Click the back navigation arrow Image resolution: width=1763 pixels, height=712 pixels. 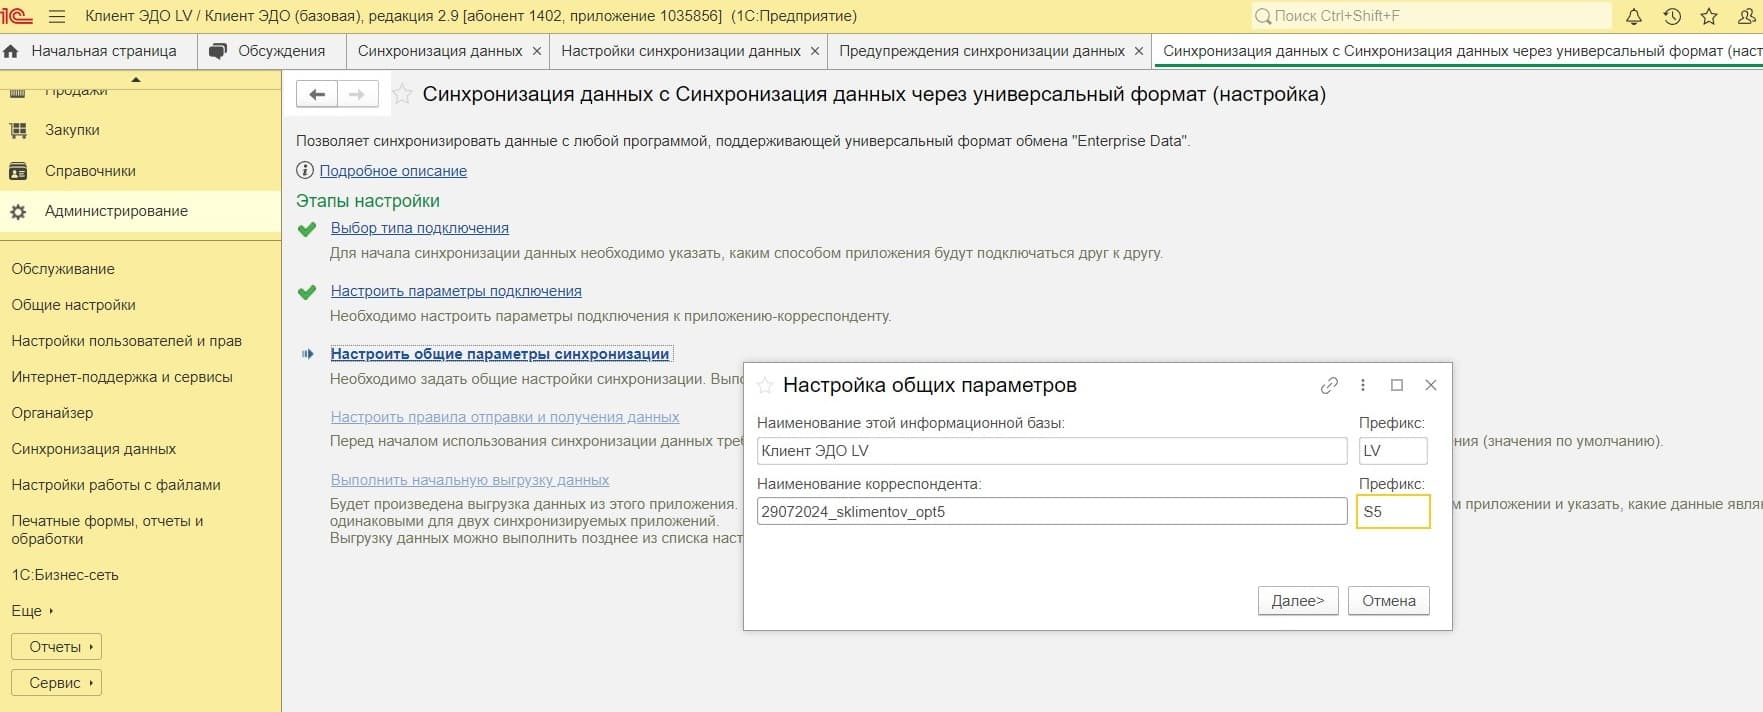coord(317,94)
